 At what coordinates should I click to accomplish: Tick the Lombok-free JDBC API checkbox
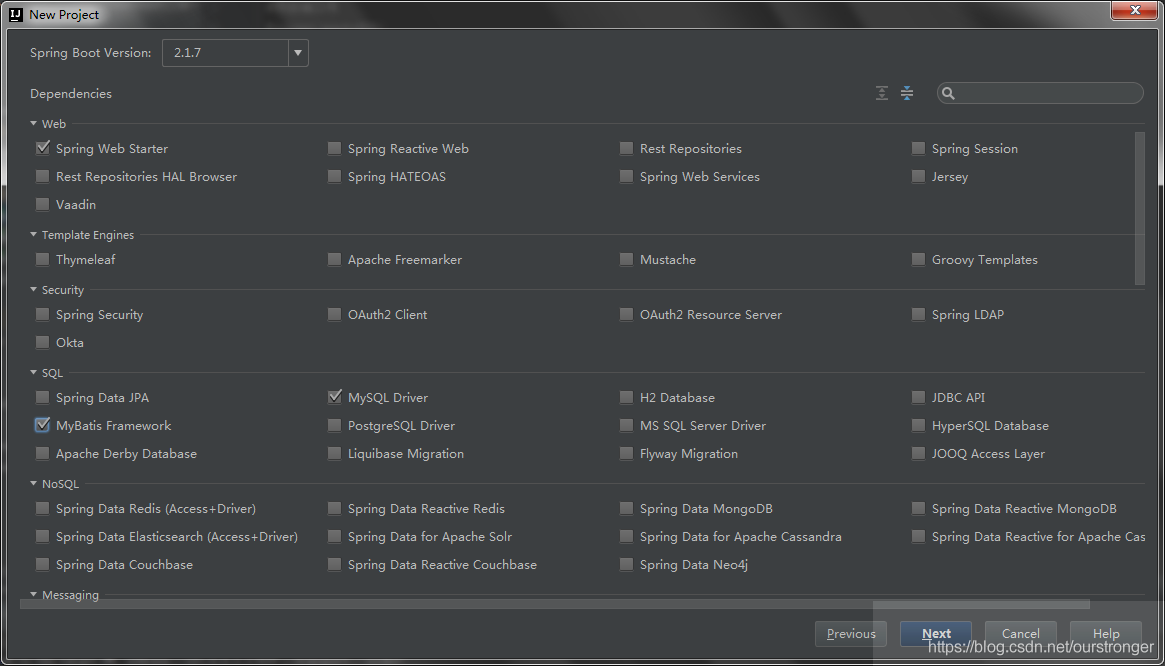click(x=918, y=398)
